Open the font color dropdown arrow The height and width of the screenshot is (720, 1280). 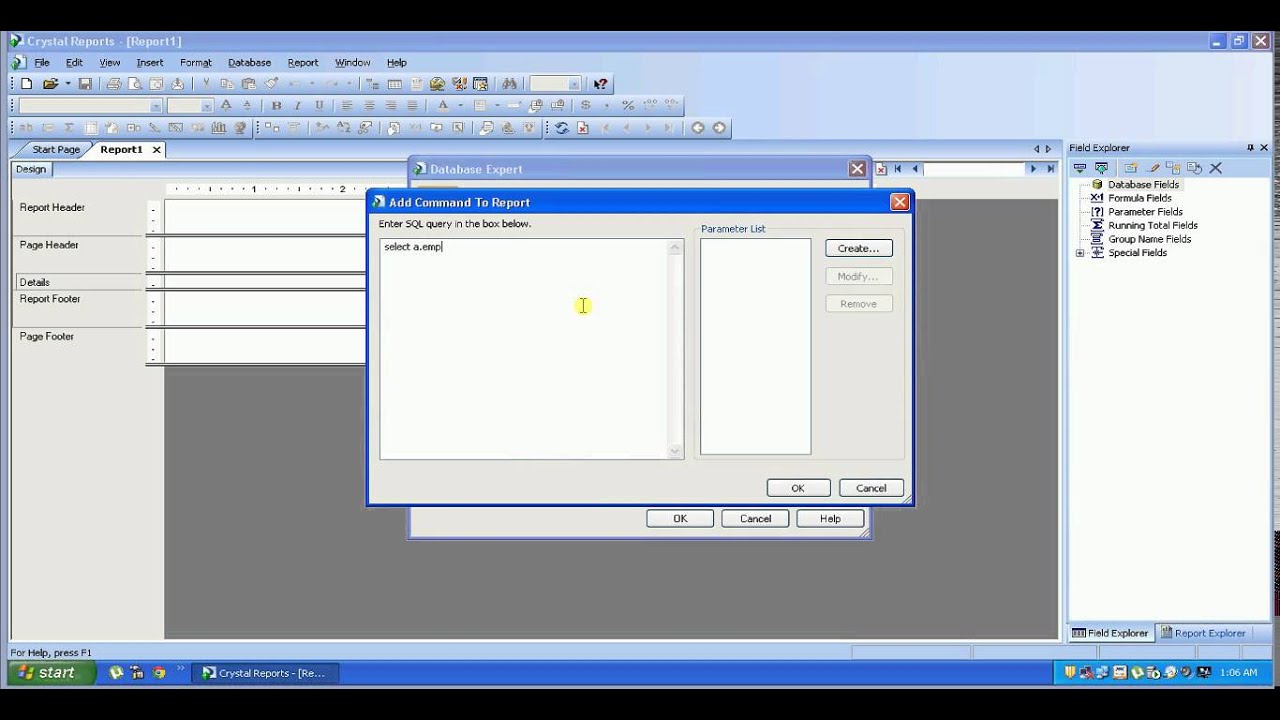[x=460, y=105]
